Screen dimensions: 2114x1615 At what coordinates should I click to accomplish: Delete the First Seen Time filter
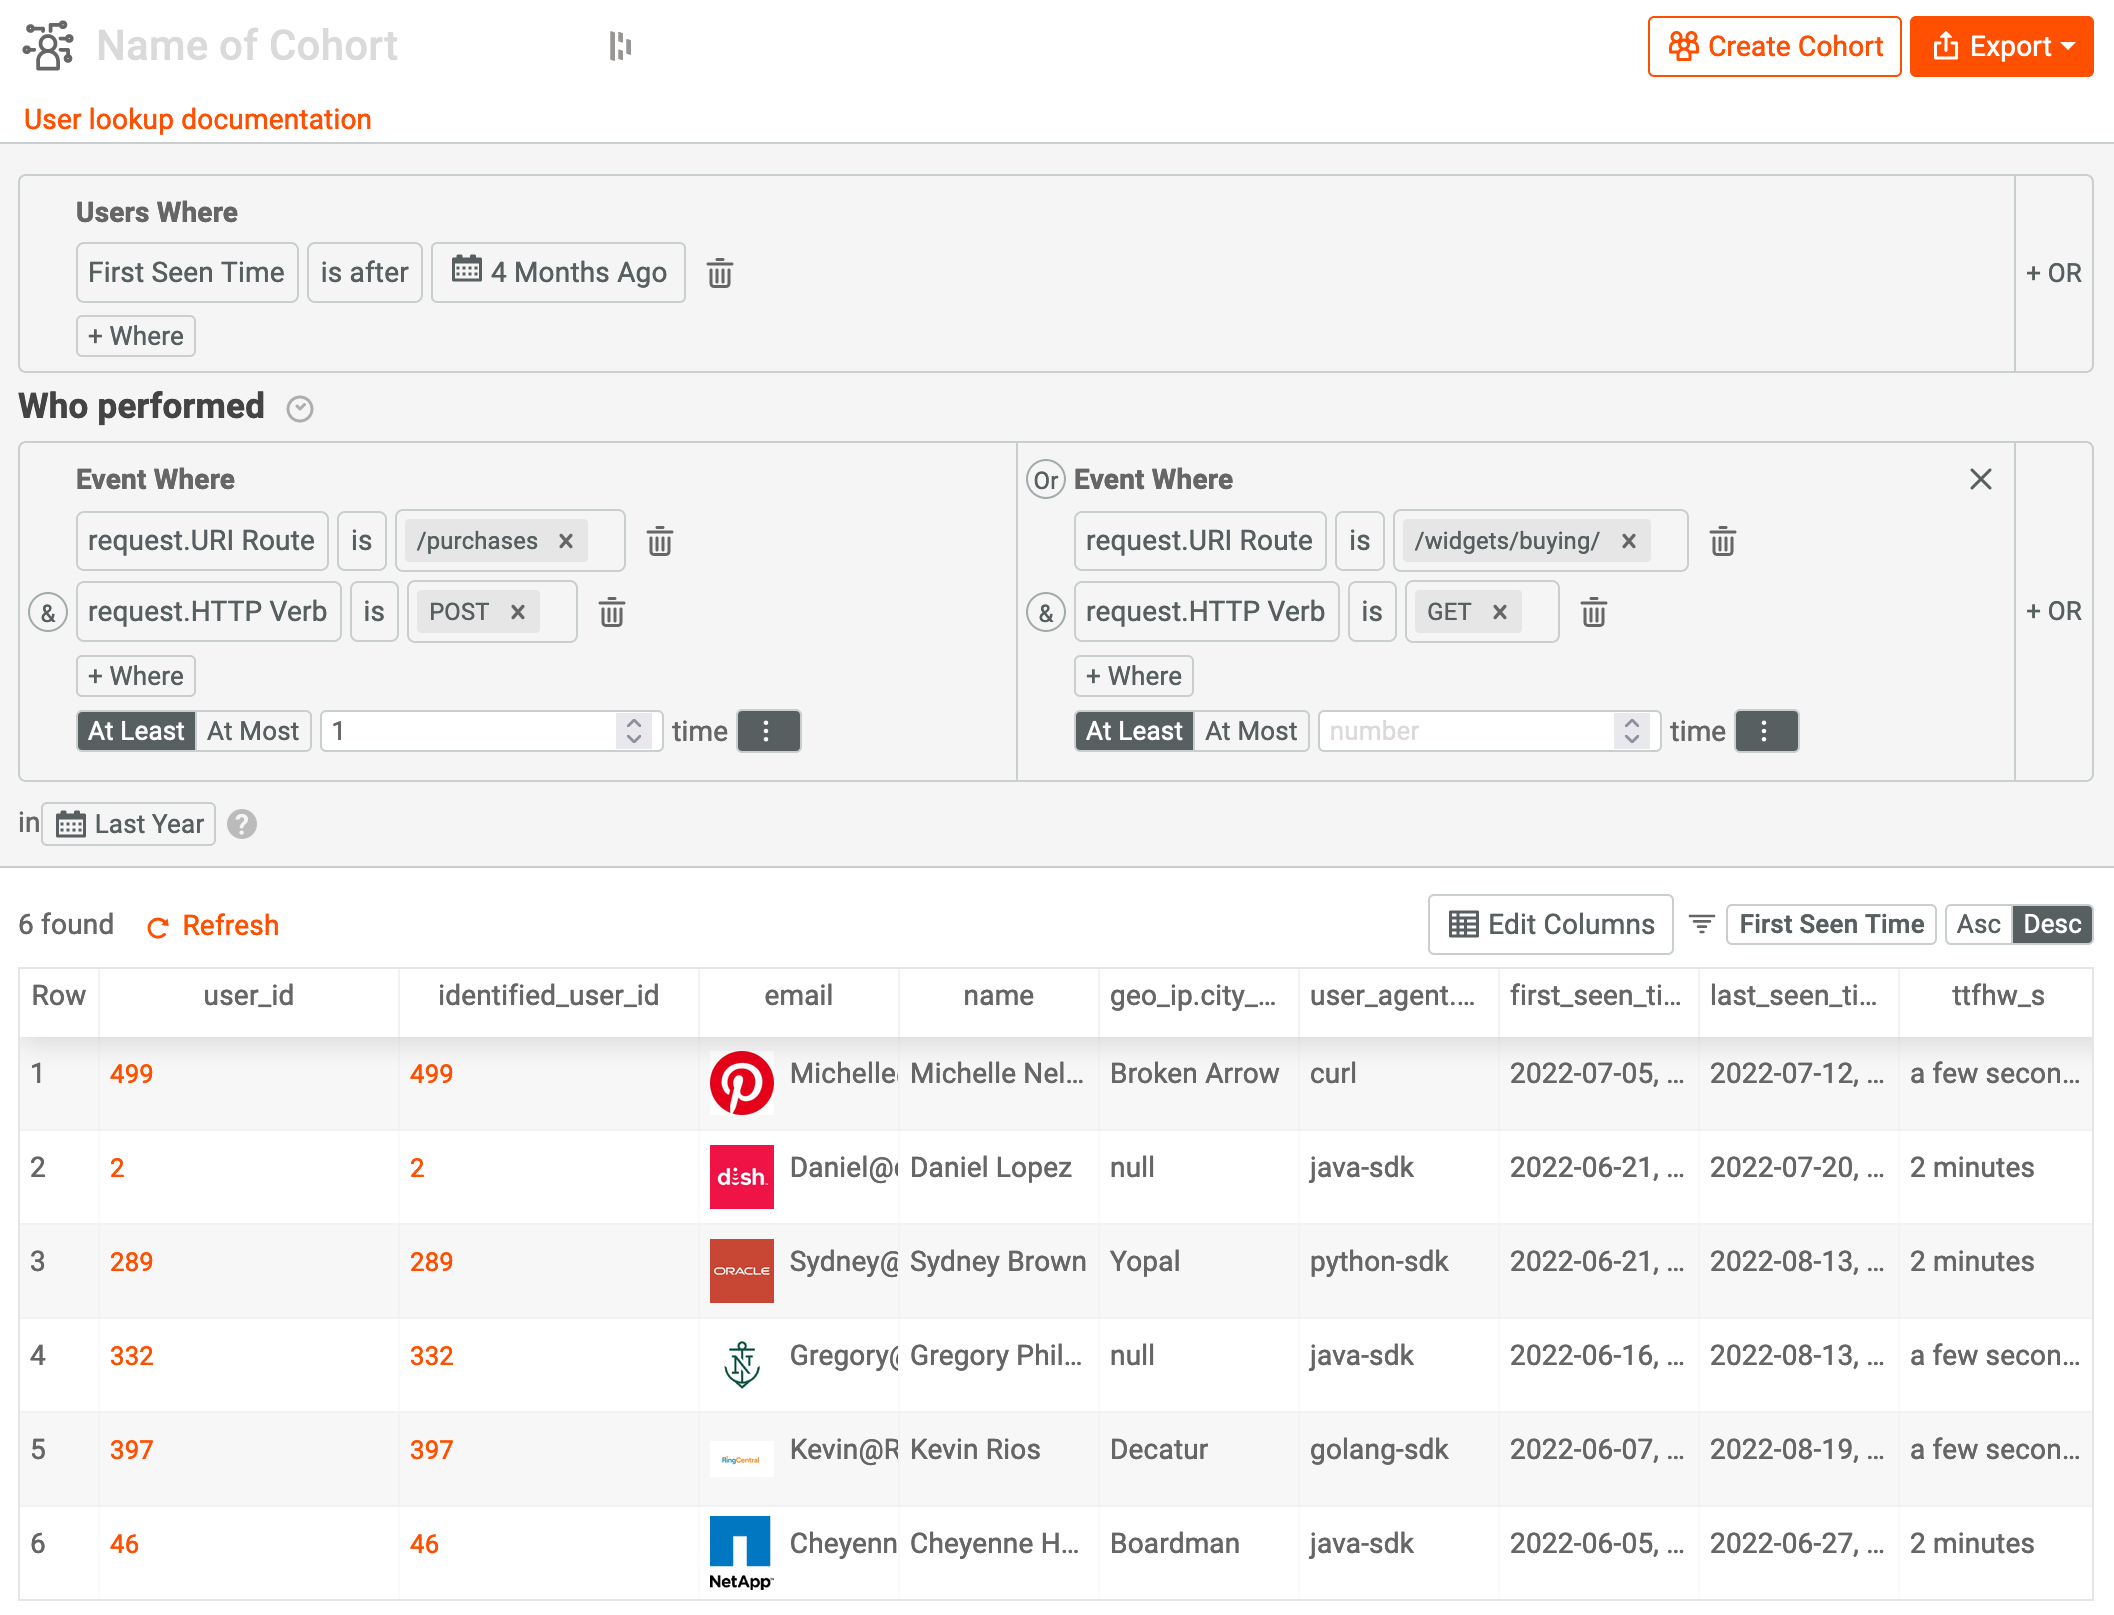click(720, 272)
